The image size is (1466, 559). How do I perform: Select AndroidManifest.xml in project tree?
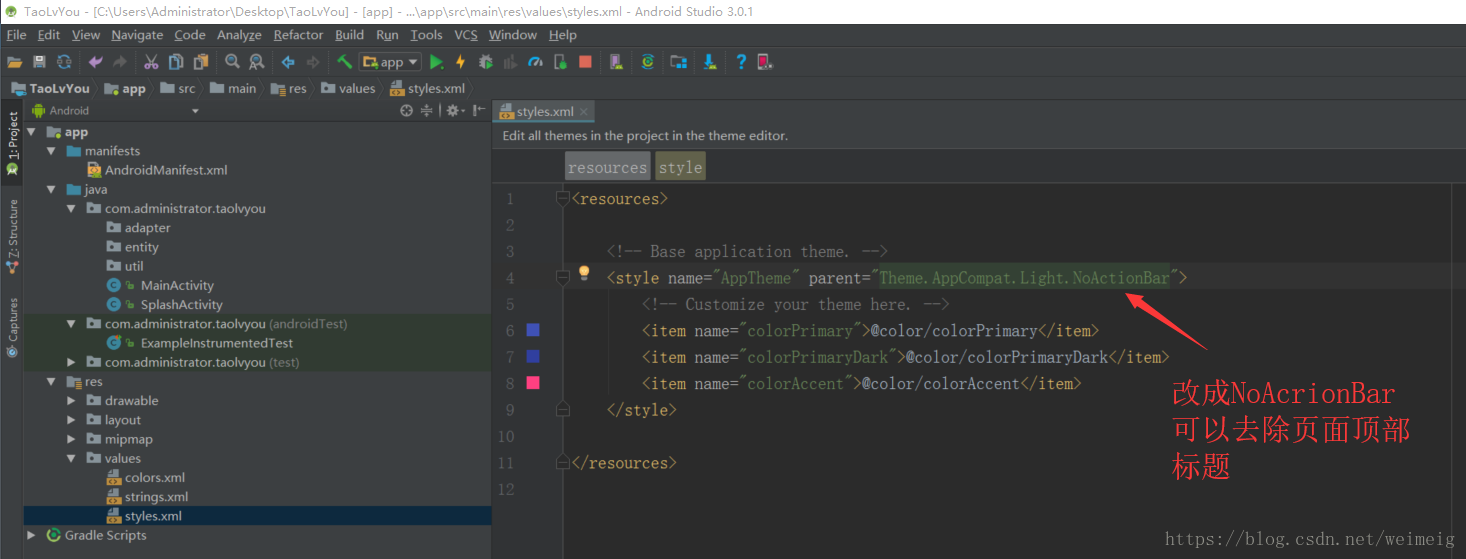coord(157,170)
